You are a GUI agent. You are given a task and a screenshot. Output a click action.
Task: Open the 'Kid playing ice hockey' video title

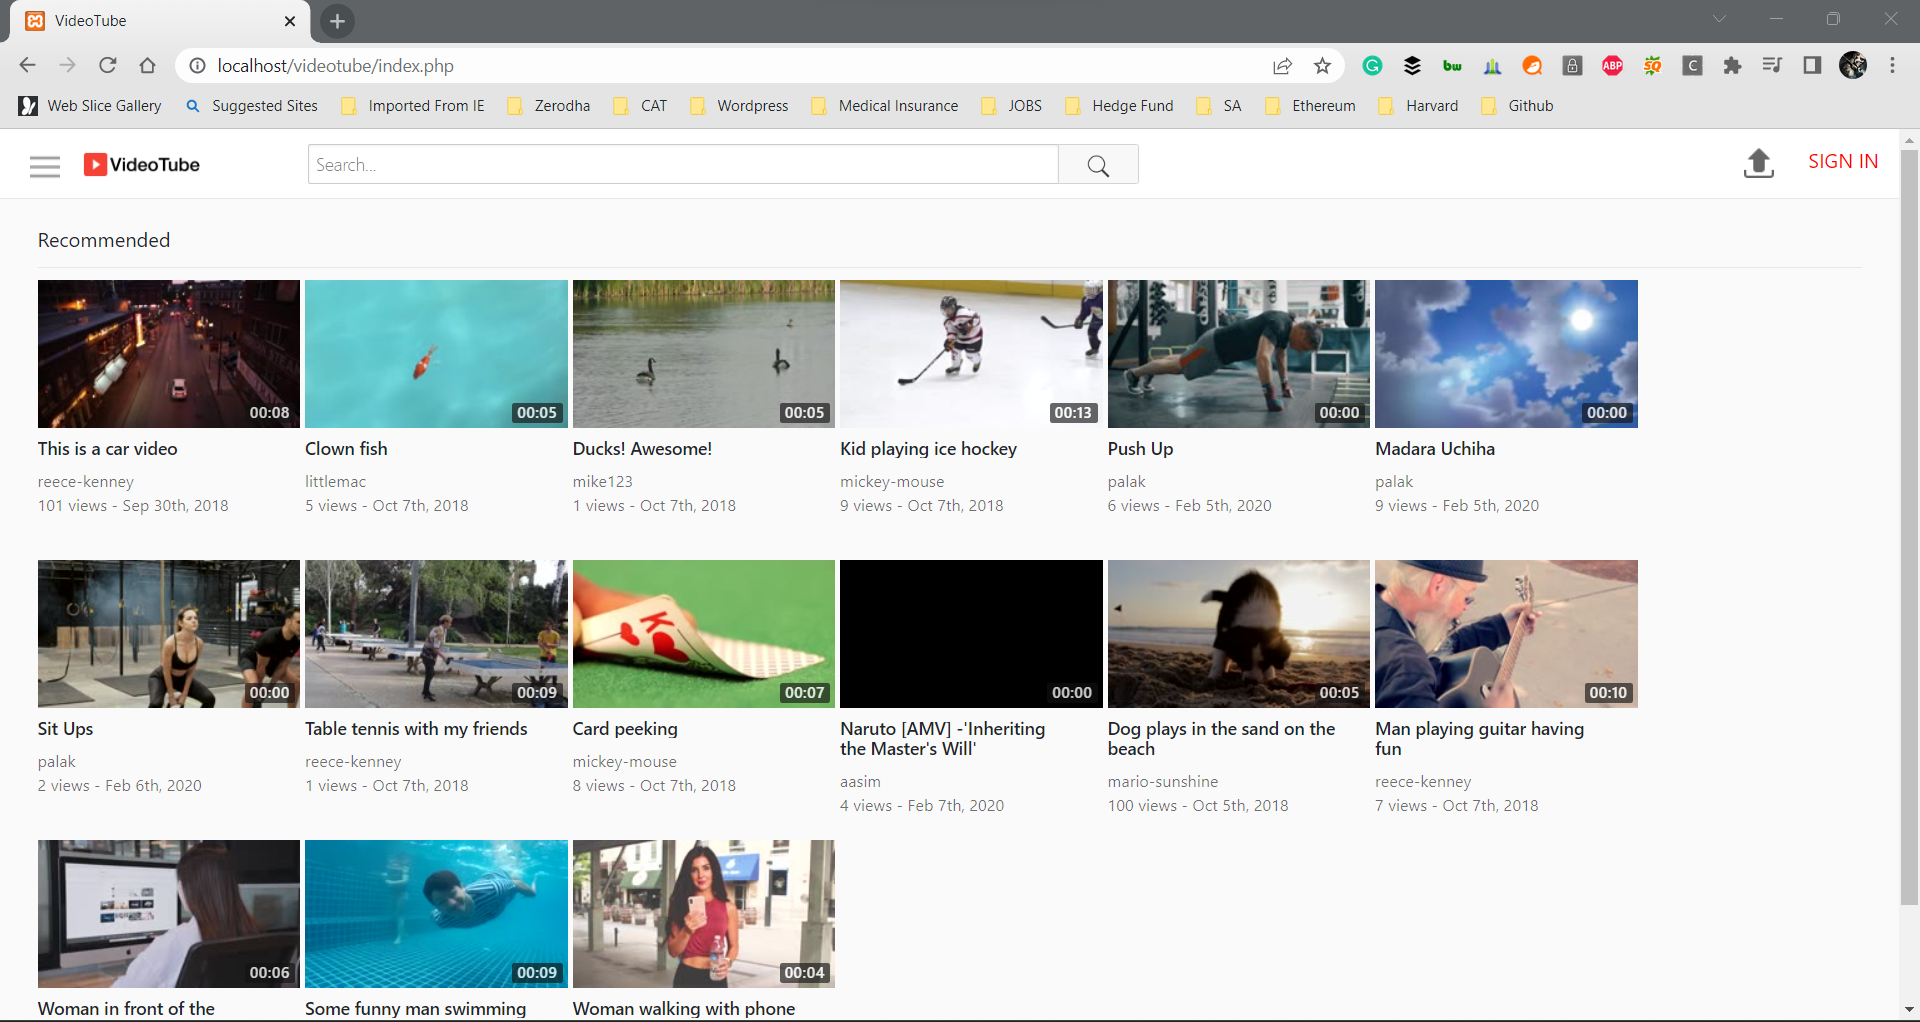927,449
